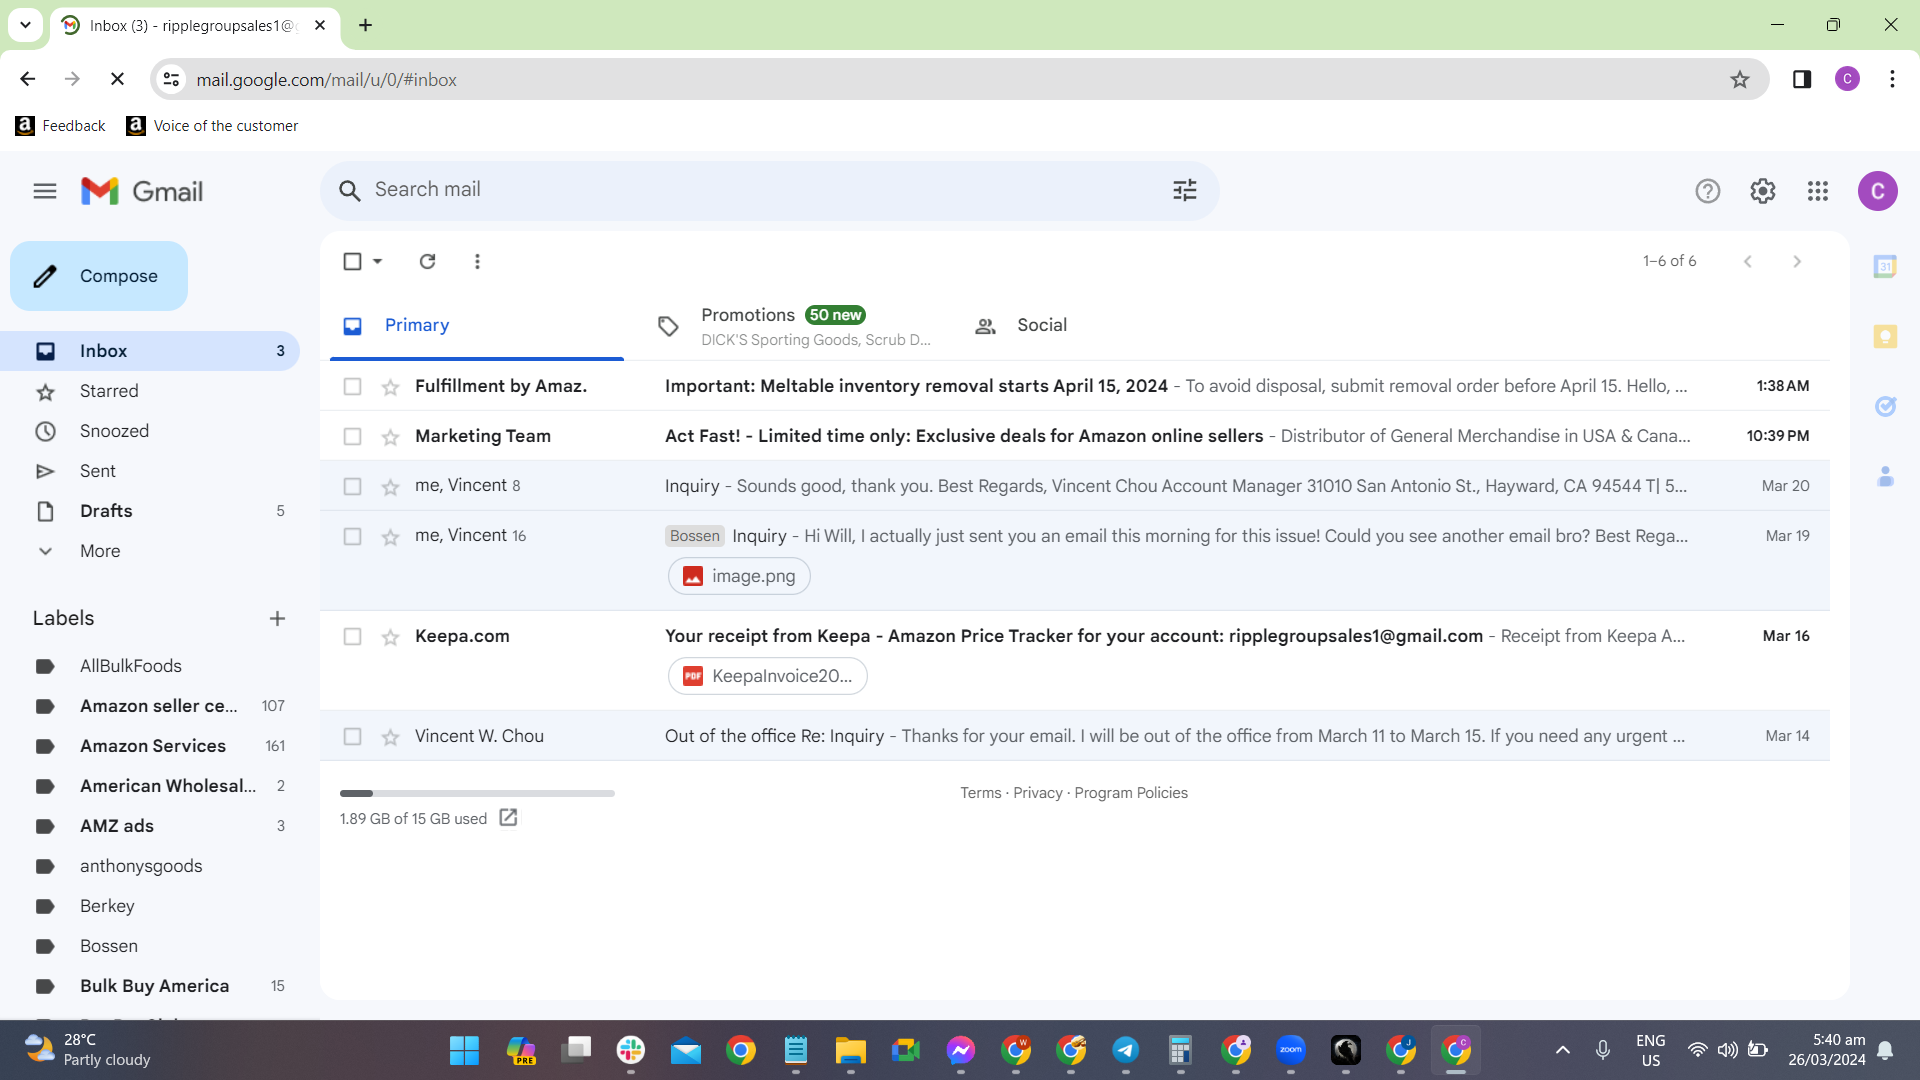Viewport: 1920px width, 1080px height.
Task: Open Slack from the taskbar
Action: (x=631, y=1050)
